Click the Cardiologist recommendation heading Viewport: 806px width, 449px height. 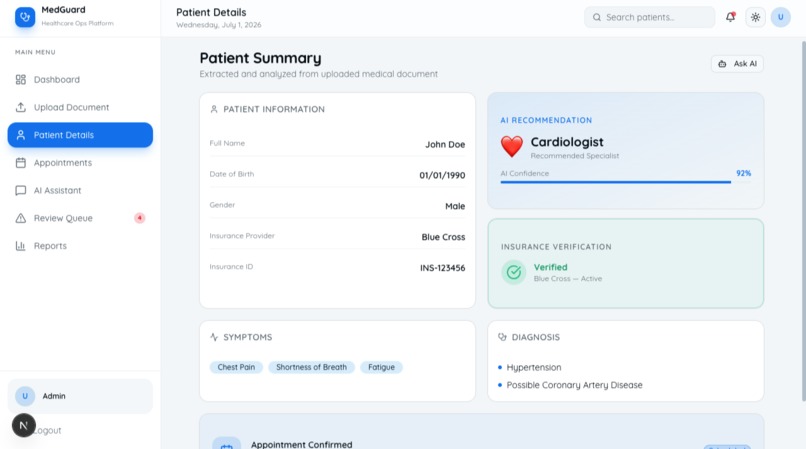coord(567,142)
